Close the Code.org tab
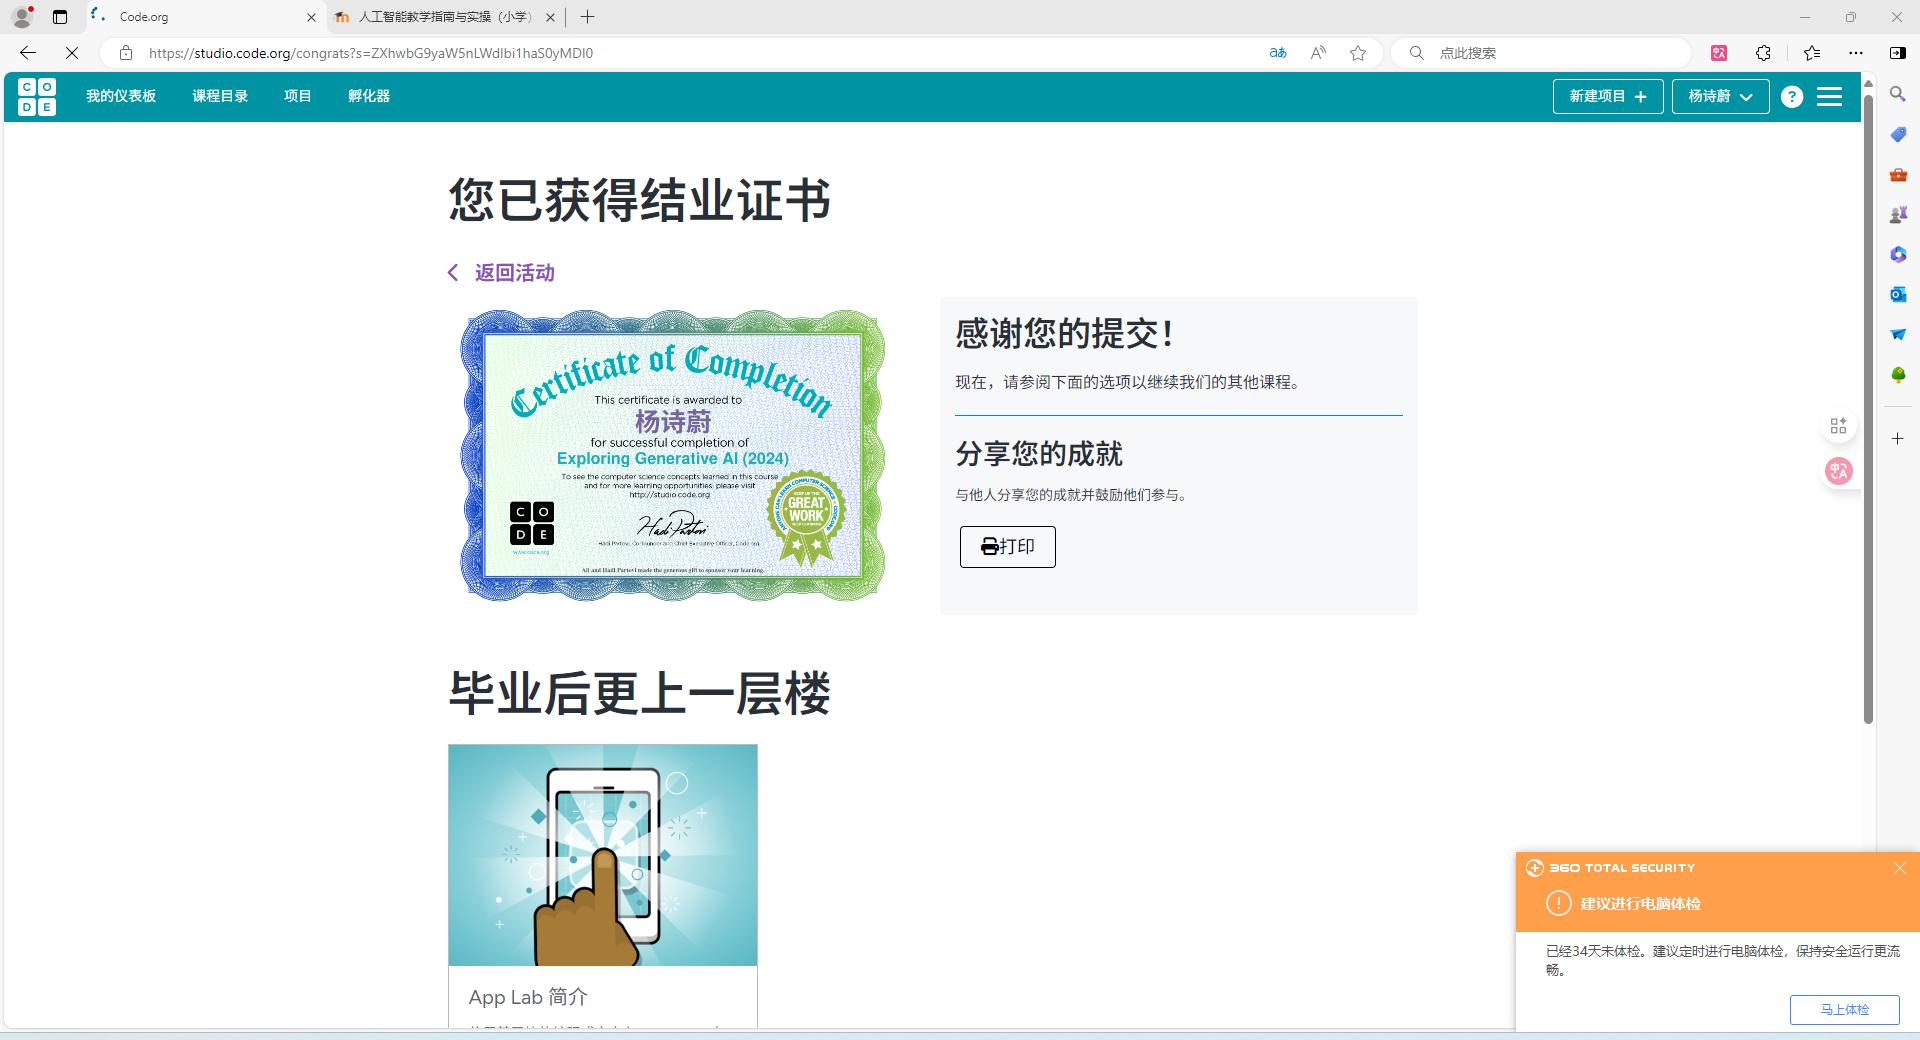 point(311,17)
